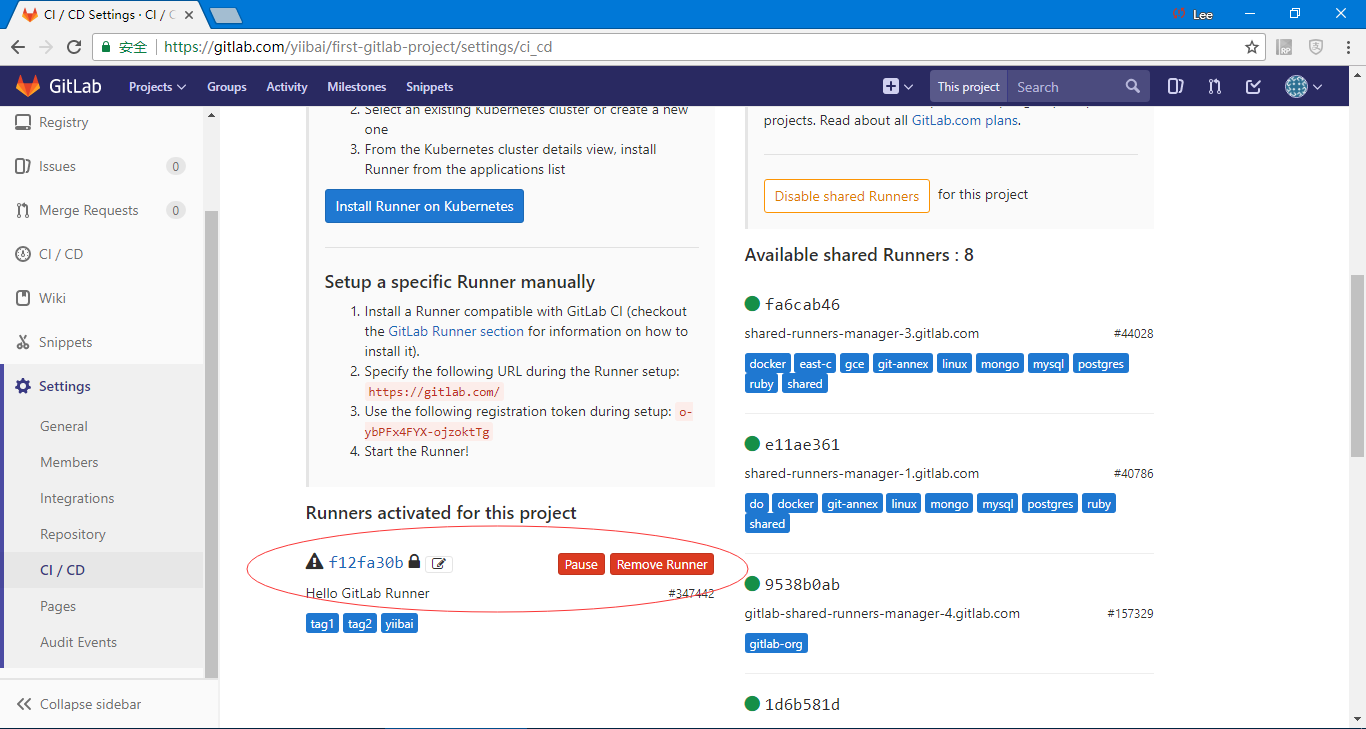Select CI / CD under Settings

click(x=62, y=570)
